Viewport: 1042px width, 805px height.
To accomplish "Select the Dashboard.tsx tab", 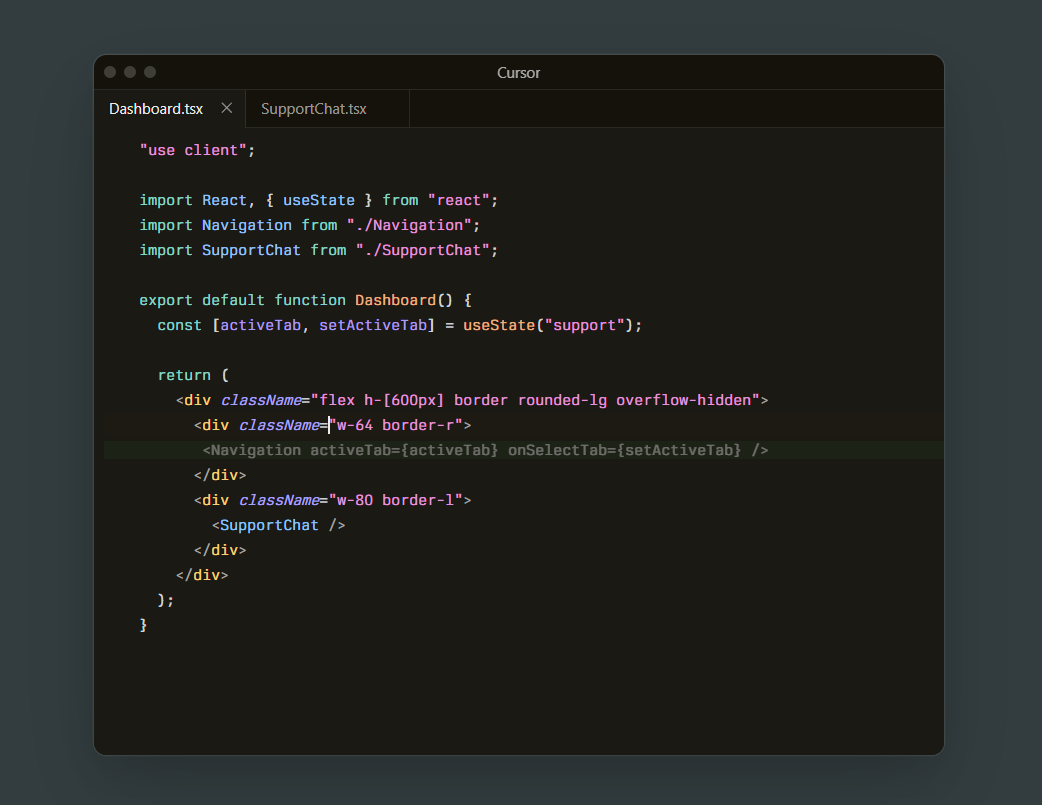I will click(x=155, y=108).
